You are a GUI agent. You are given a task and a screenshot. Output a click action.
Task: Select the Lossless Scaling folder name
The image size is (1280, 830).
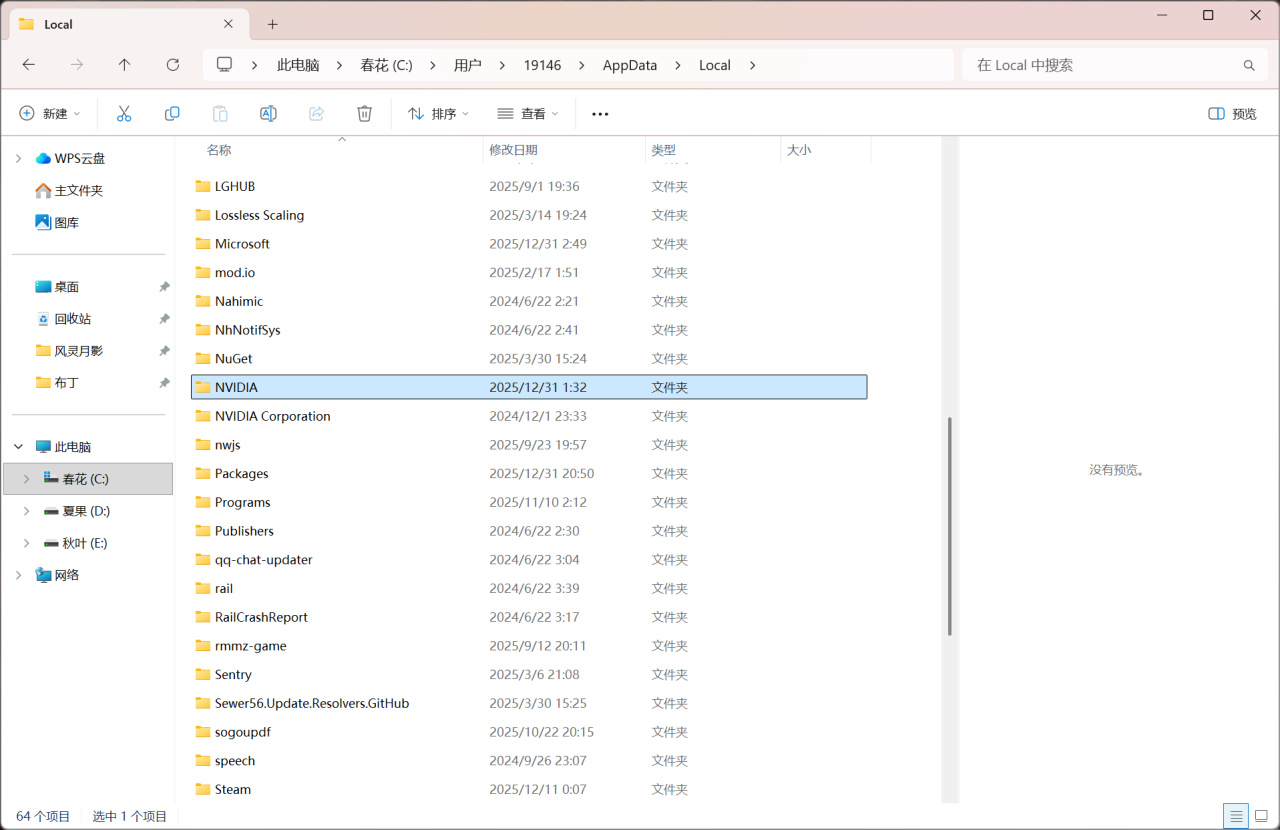tap(259, 215)
